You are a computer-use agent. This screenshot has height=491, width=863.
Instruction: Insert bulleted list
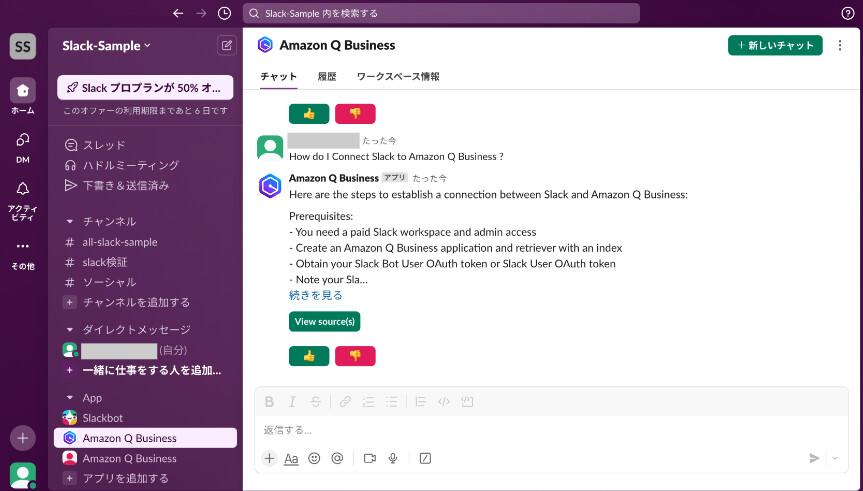pos(391,402)
